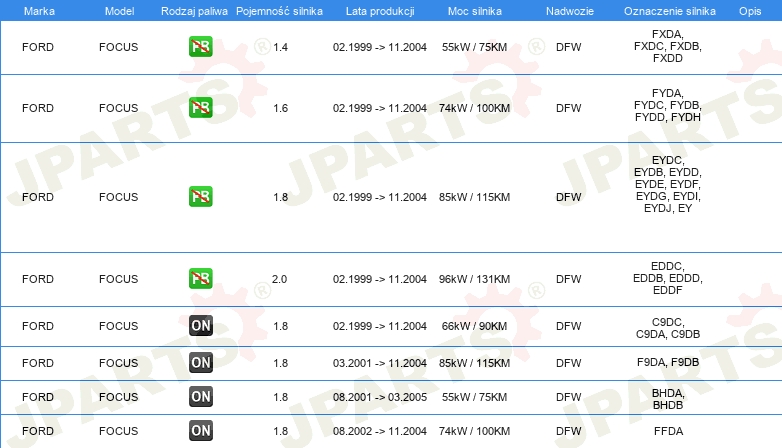Click the petrol icon in the 85kW / 115KM EYDC row
Screen dimensions: 782x448
click(200, 197)
